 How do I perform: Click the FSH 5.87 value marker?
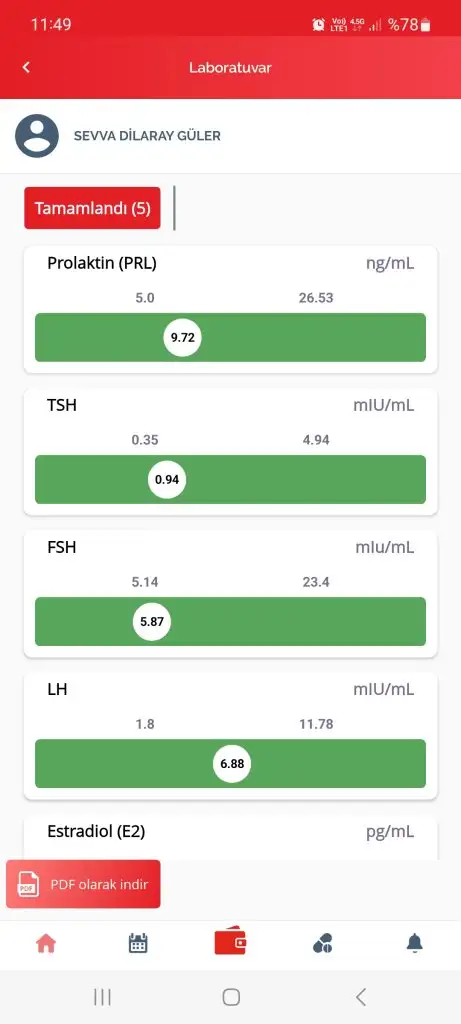152,622
